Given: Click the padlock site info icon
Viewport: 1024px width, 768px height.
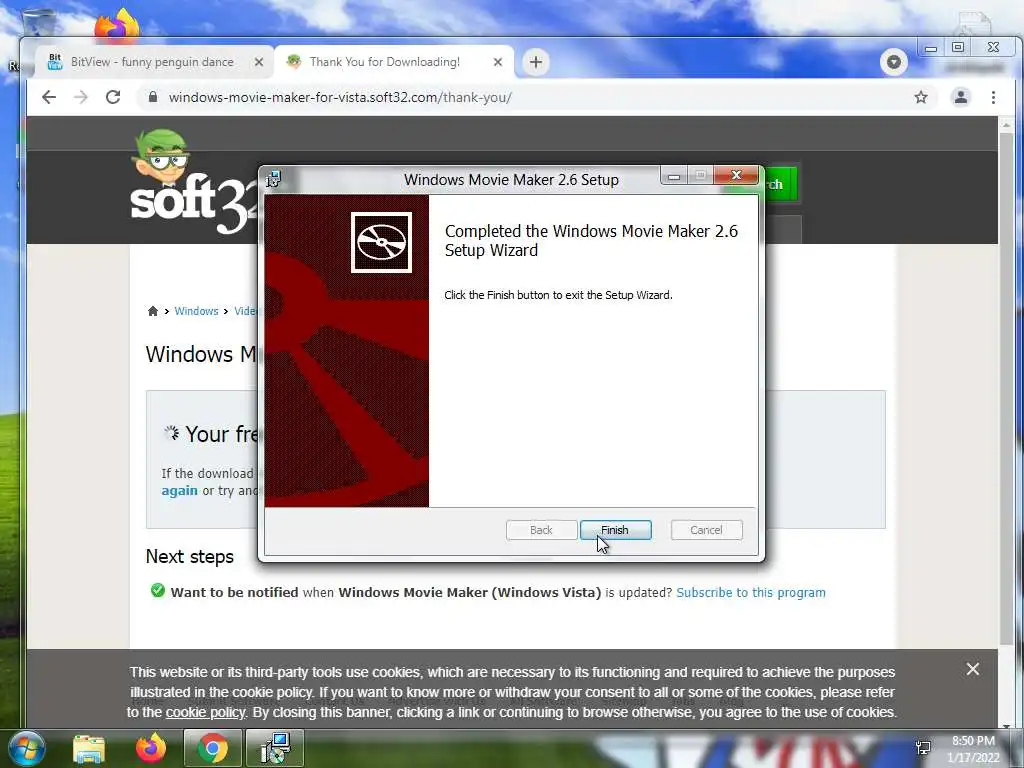Looking at the screenshot, I should point(153,97).
